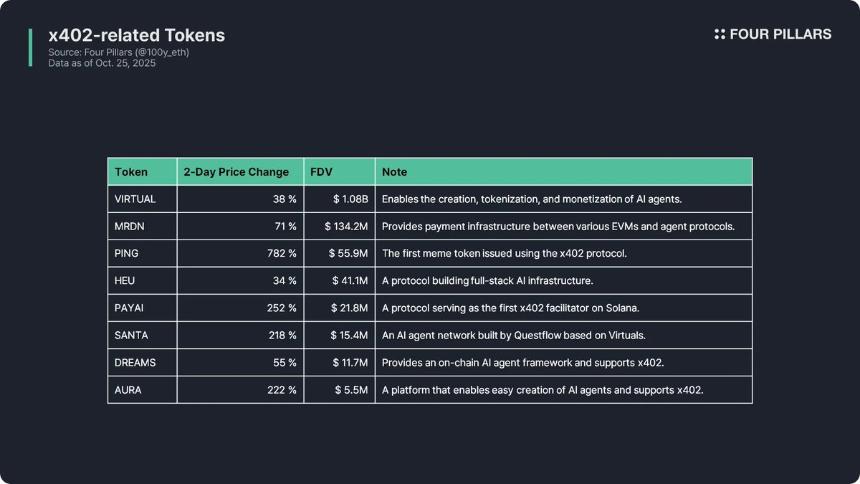
Task: Click the $ 1.08B FDV value
Action: tap(350, 199)
